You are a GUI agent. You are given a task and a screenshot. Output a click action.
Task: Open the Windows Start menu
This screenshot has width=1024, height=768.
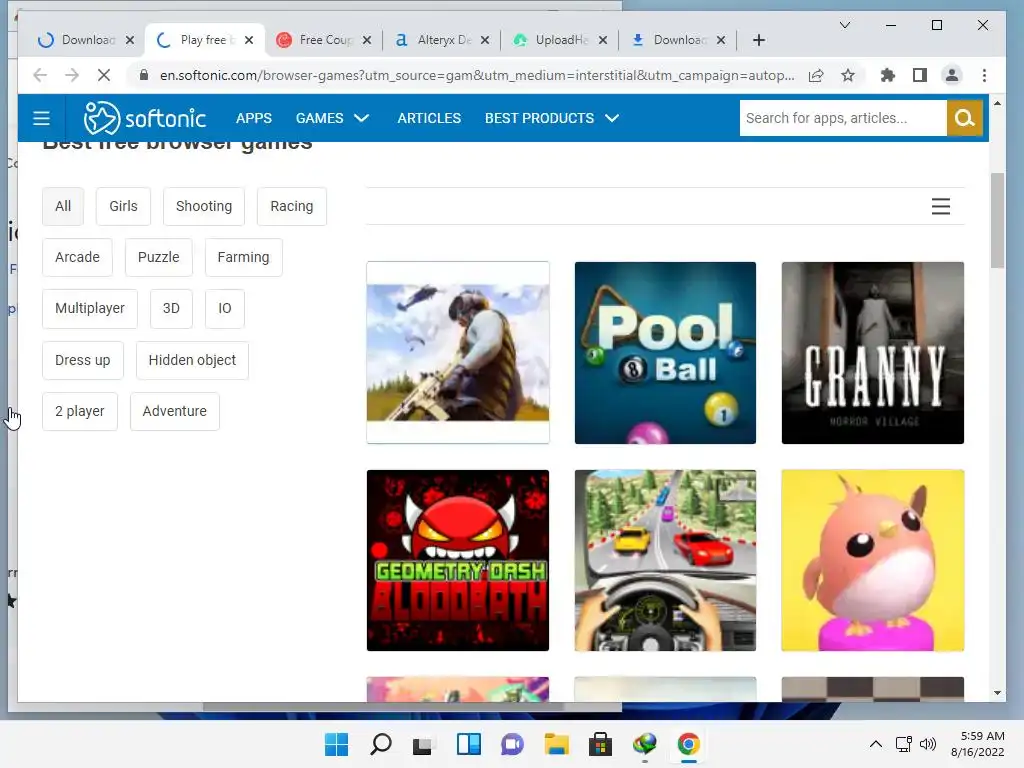click(336, 744)
